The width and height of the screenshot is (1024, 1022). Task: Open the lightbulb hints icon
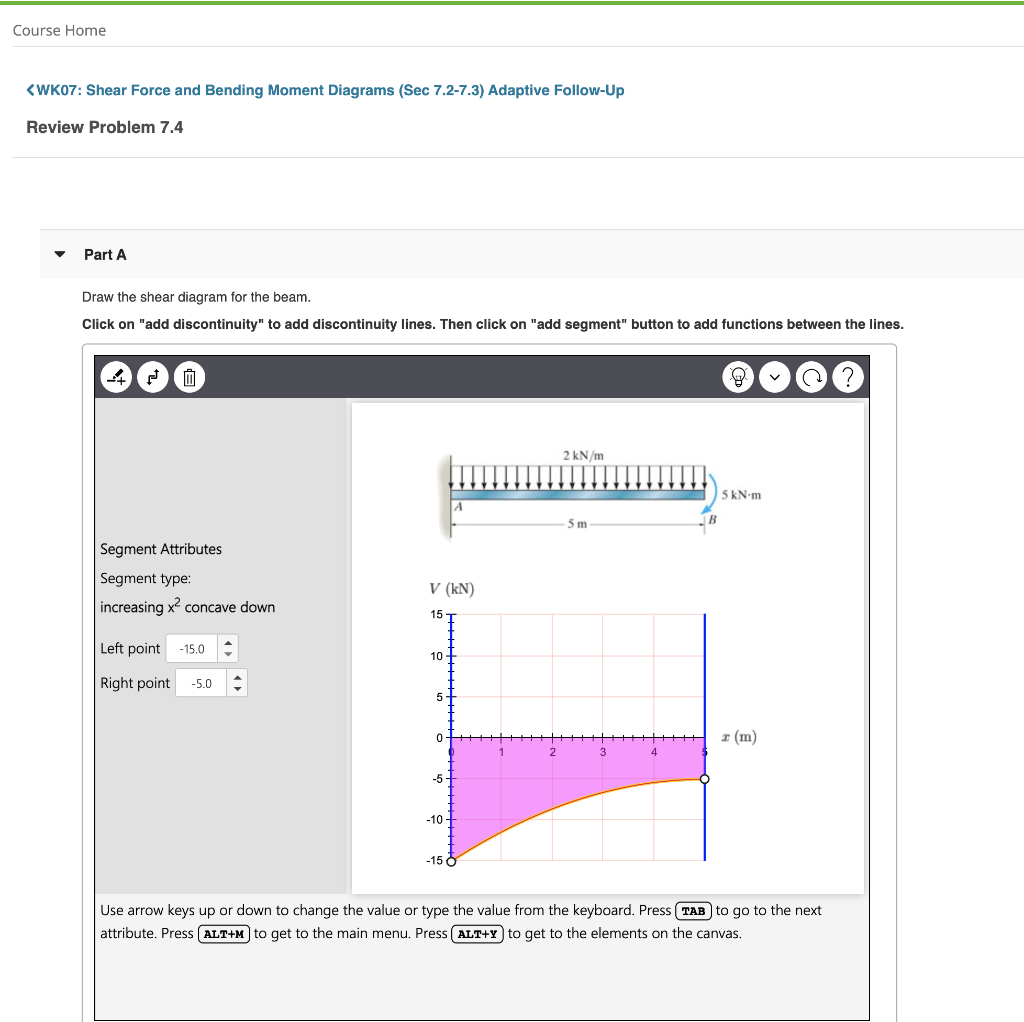click(x=739, y=377)
